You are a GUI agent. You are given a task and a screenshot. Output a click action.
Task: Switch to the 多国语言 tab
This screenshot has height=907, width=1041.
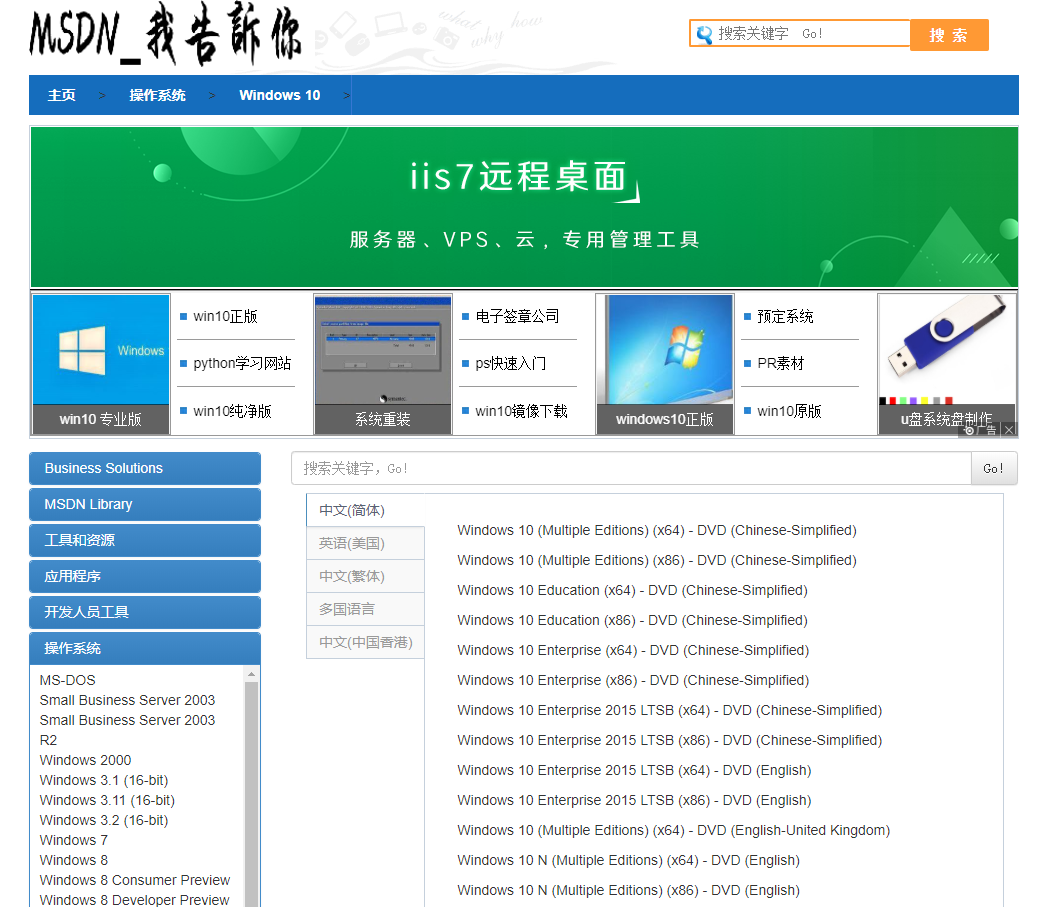(x=365, y=609)
